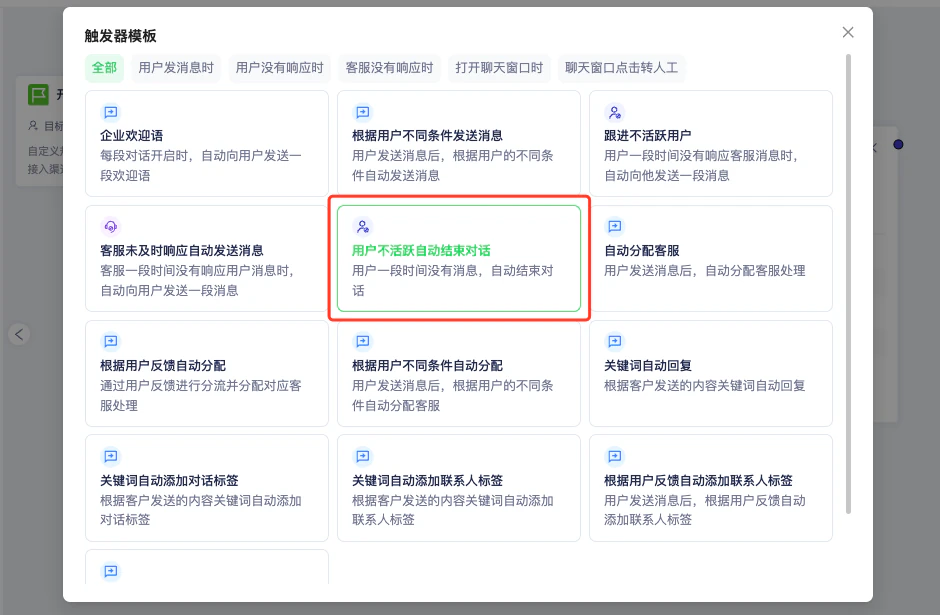
Task: Choose 根据用户不同条件自动分配 template title
Action: [427, 366]
